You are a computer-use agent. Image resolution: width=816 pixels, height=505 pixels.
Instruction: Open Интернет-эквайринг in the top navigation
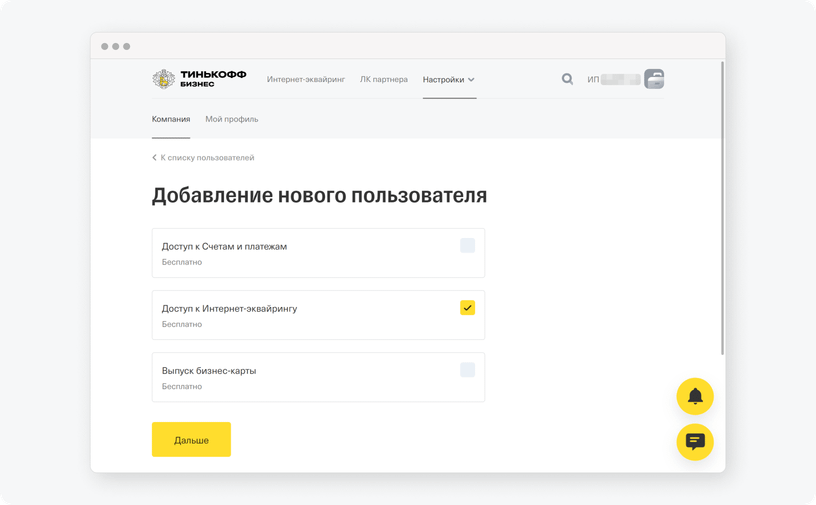(x=306, y=79)
